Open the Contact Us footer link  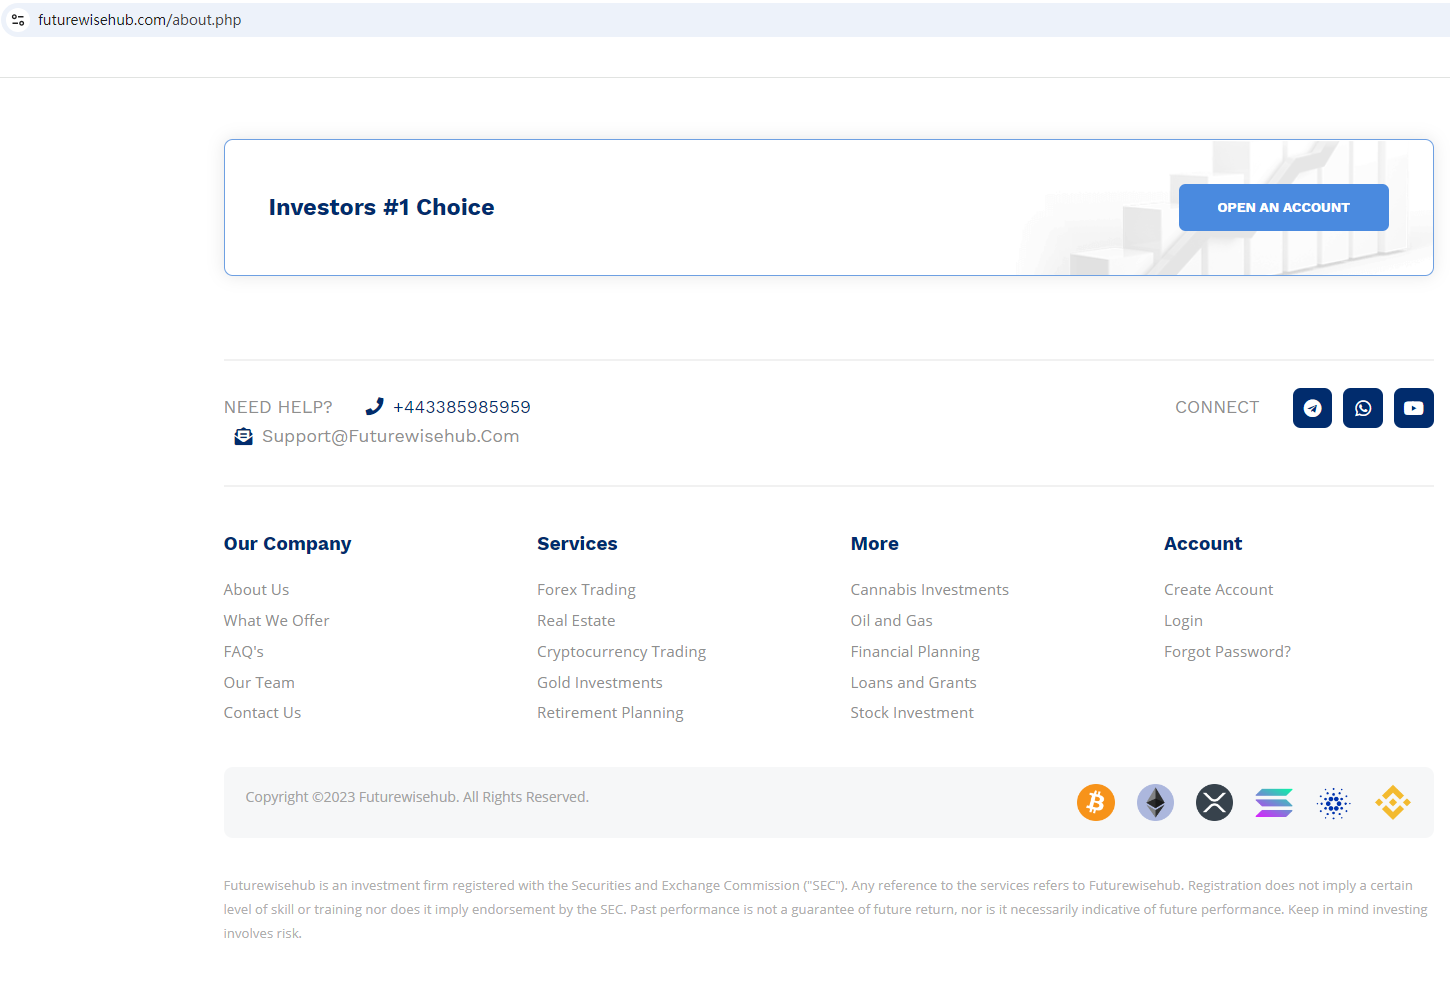pyautogui.click(x=262, y=713)
